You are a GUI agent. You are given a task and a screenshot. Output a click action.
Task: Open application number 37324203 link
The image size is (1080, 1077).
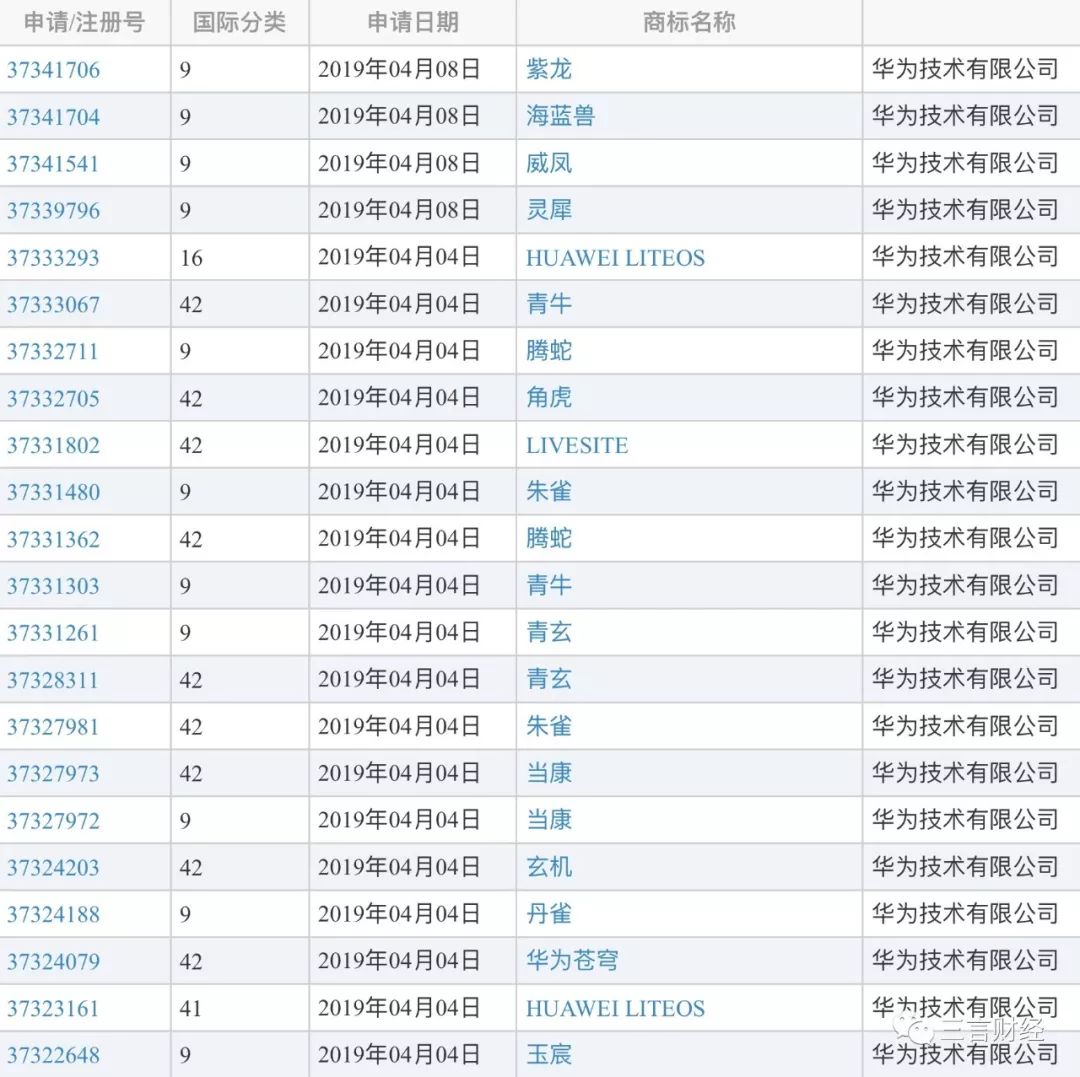click(x=53, y=867)
